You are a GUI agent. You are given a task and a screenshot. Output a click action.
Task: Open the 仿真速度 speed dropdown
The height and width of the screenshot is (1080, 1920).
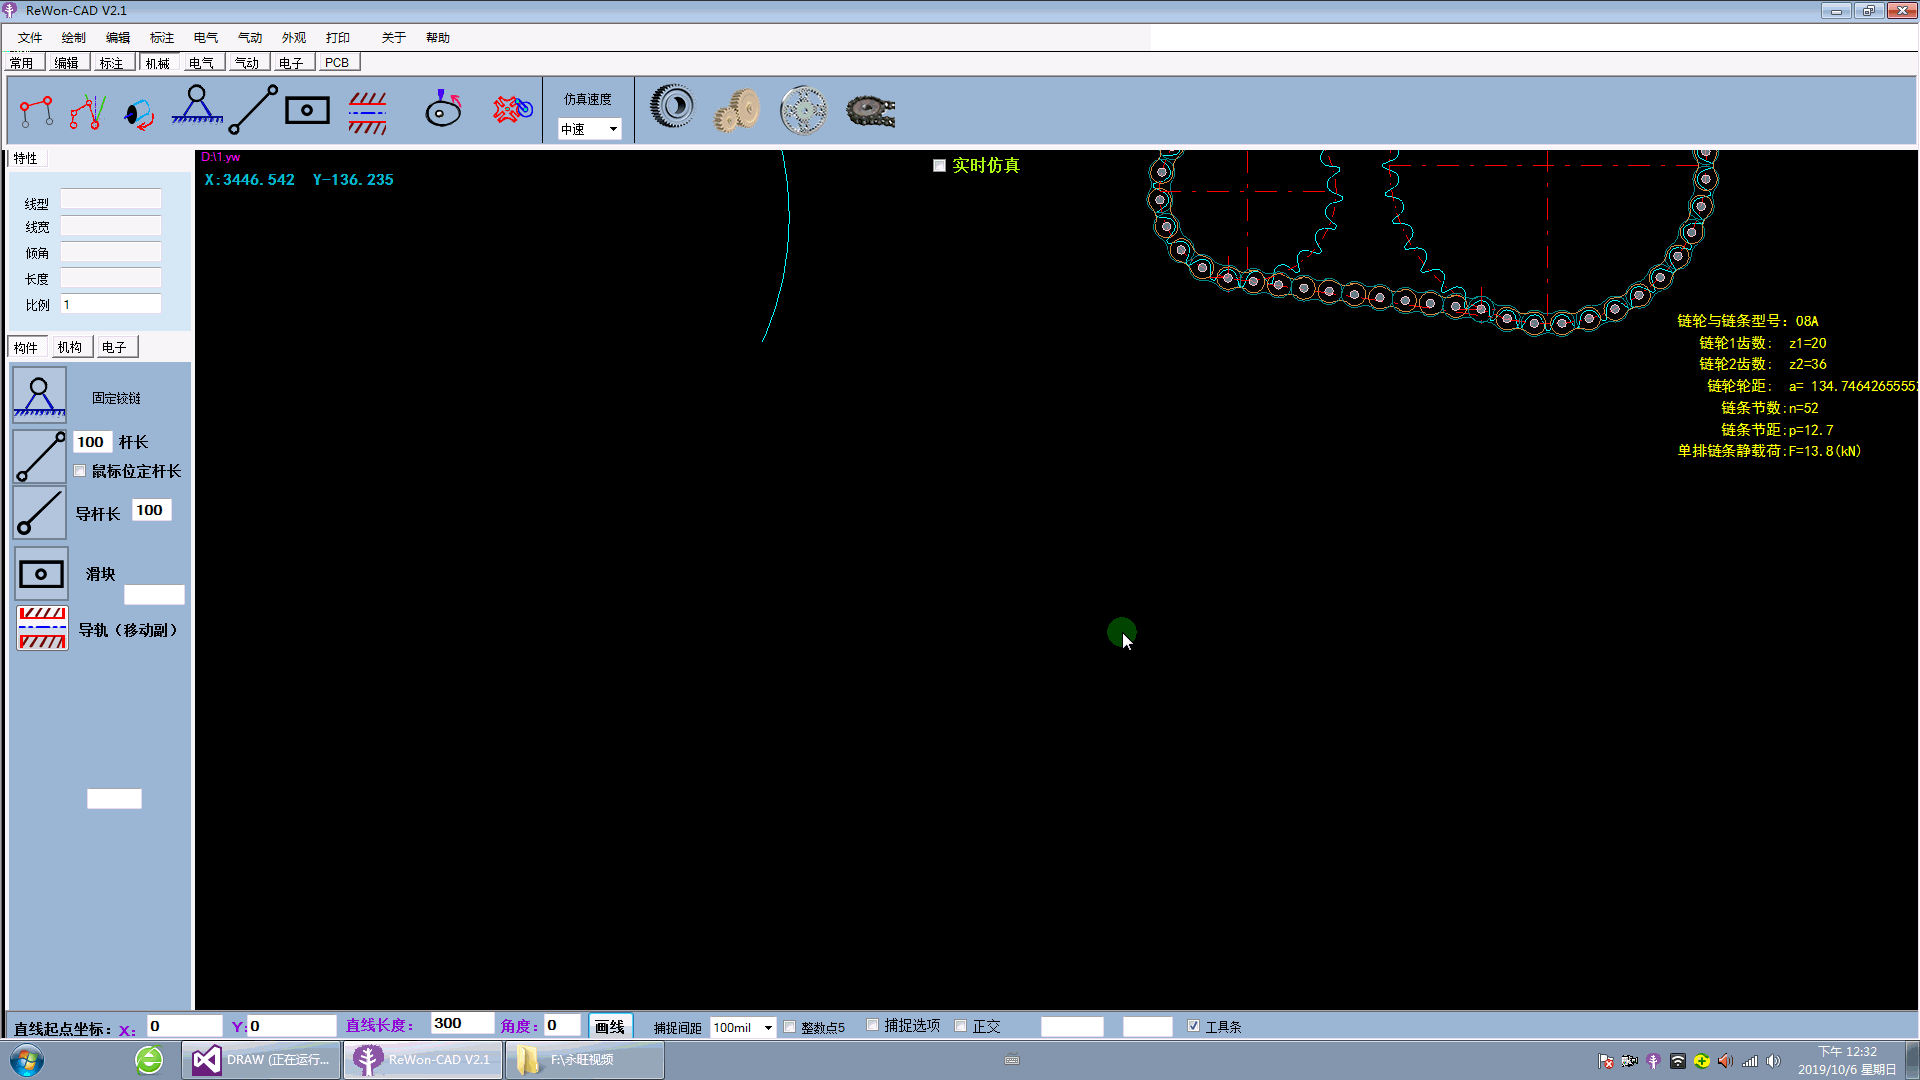(x=613, y=129)
